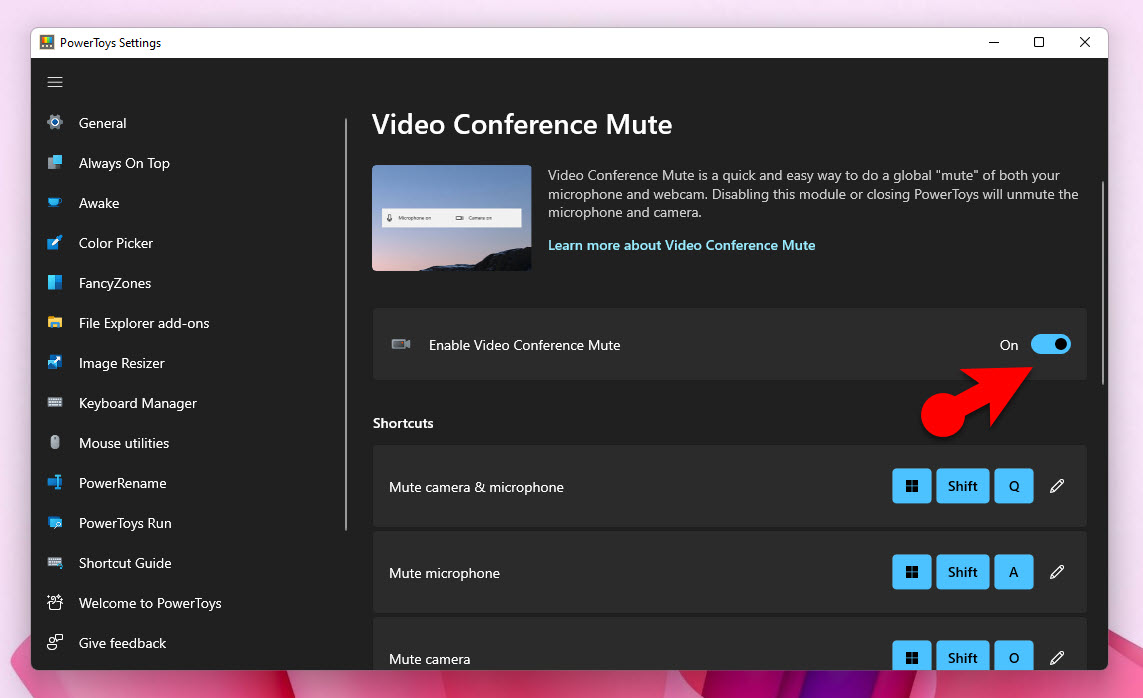Click the A key shortcut button
Viewport: 1143px width, 698px height.
pos(1013,572)
